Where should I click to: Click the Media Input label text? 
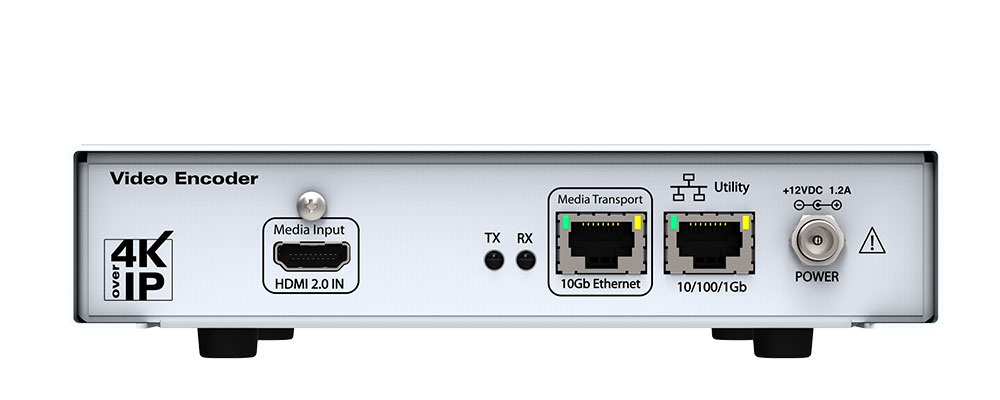pos(309,230)
